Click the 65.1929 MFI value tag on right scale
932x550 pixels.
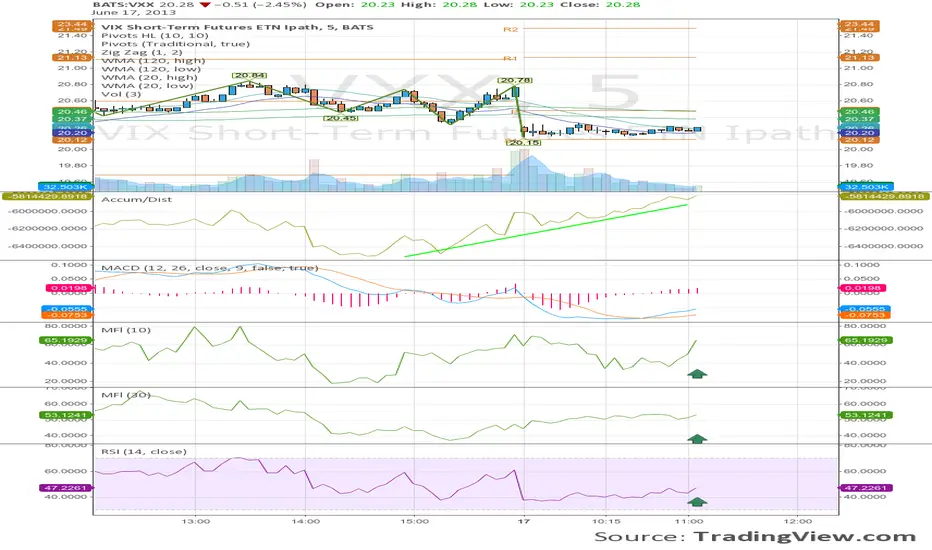coord(866,341)
